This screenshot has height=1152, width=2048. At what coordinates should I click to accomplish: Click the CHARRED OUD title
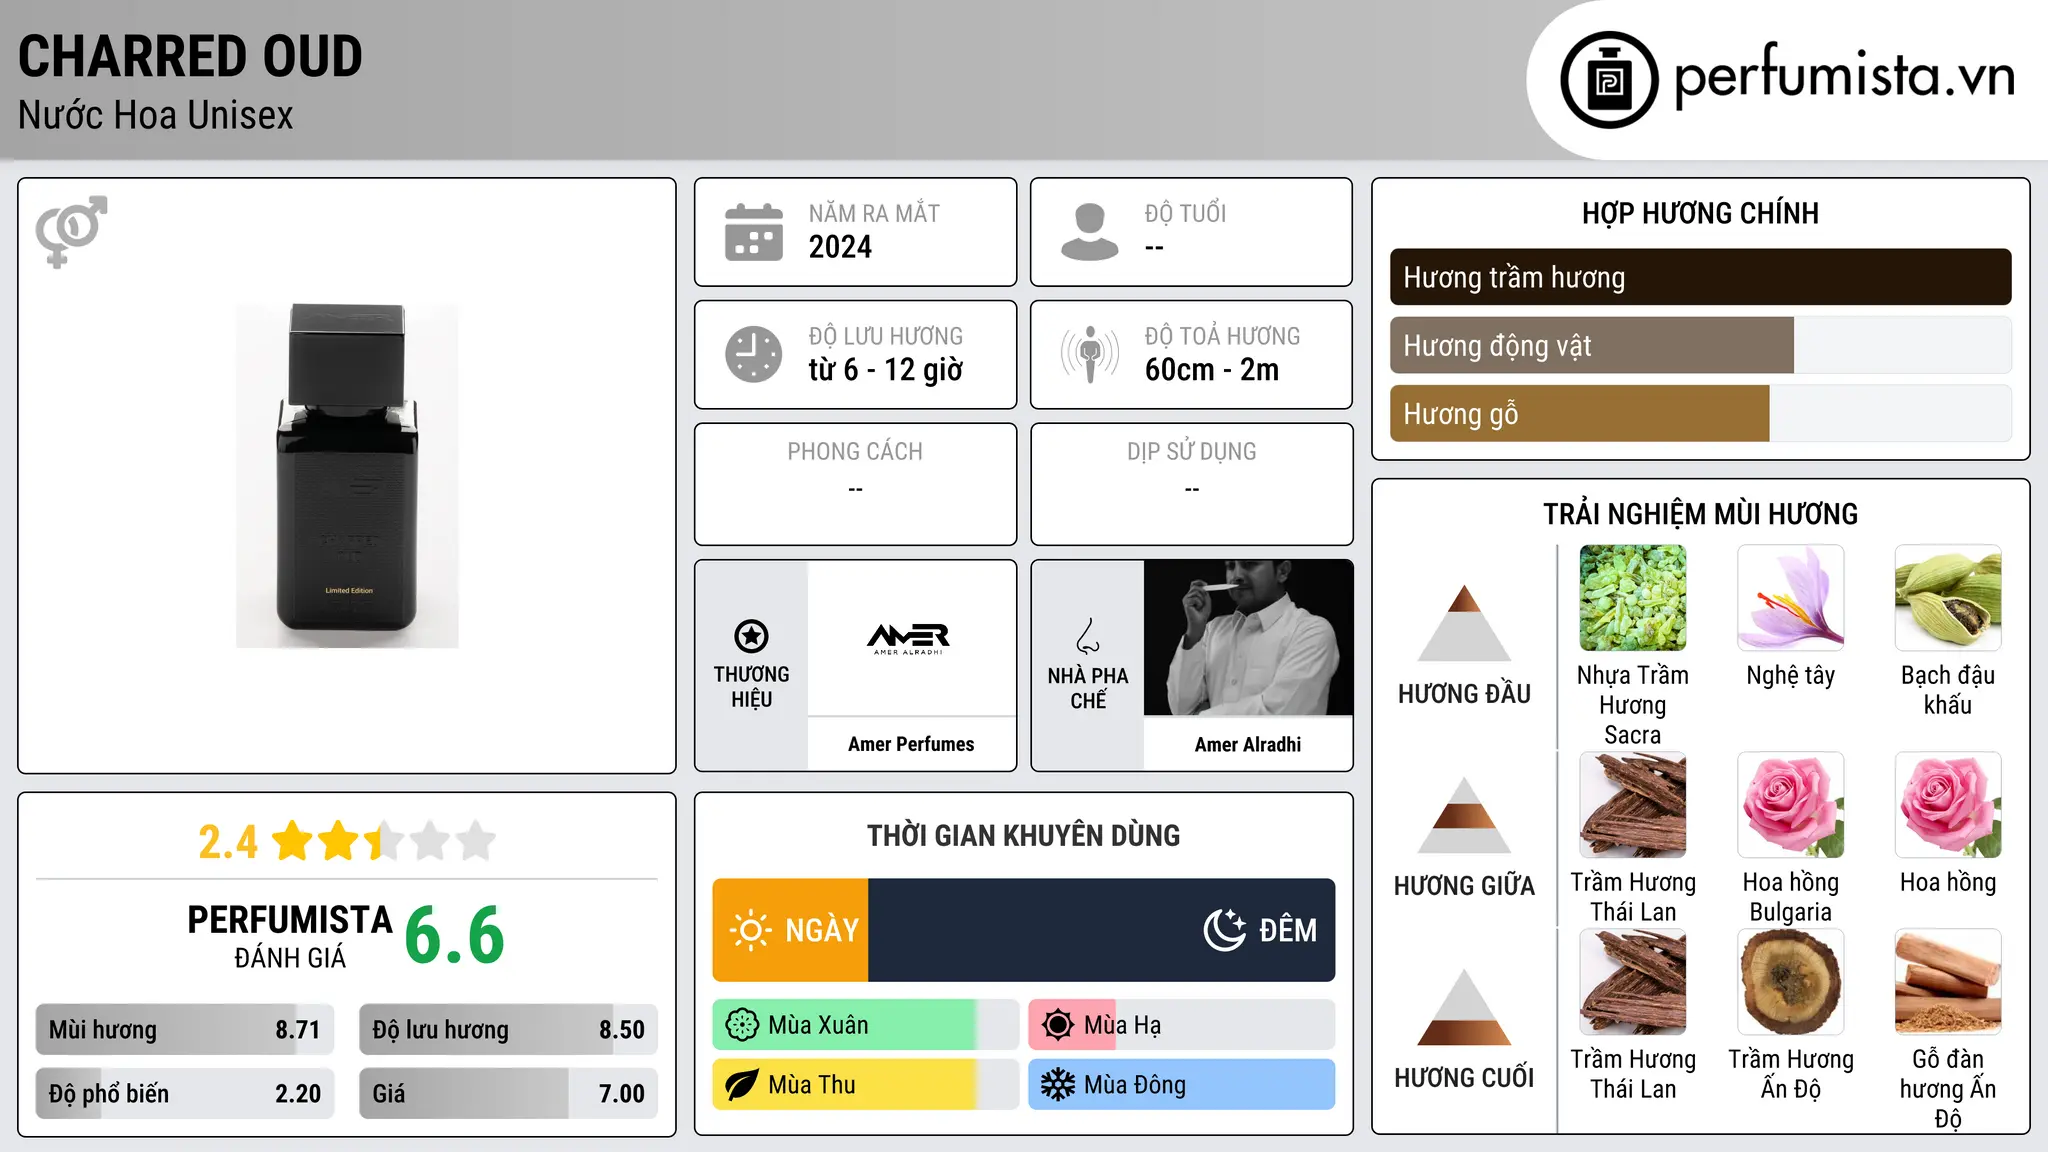coord(190,57)
